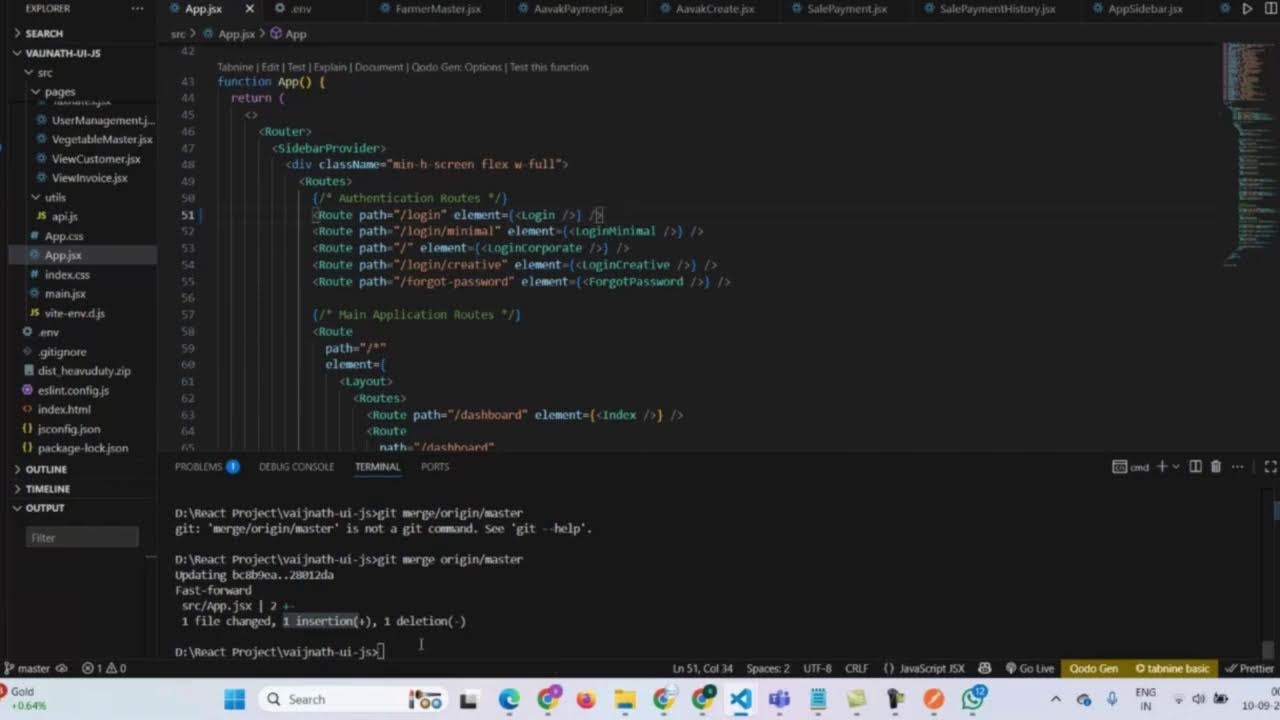Open .gitignore in the explorer
The image size is (1280, 720).
click(x=62, y=352)
